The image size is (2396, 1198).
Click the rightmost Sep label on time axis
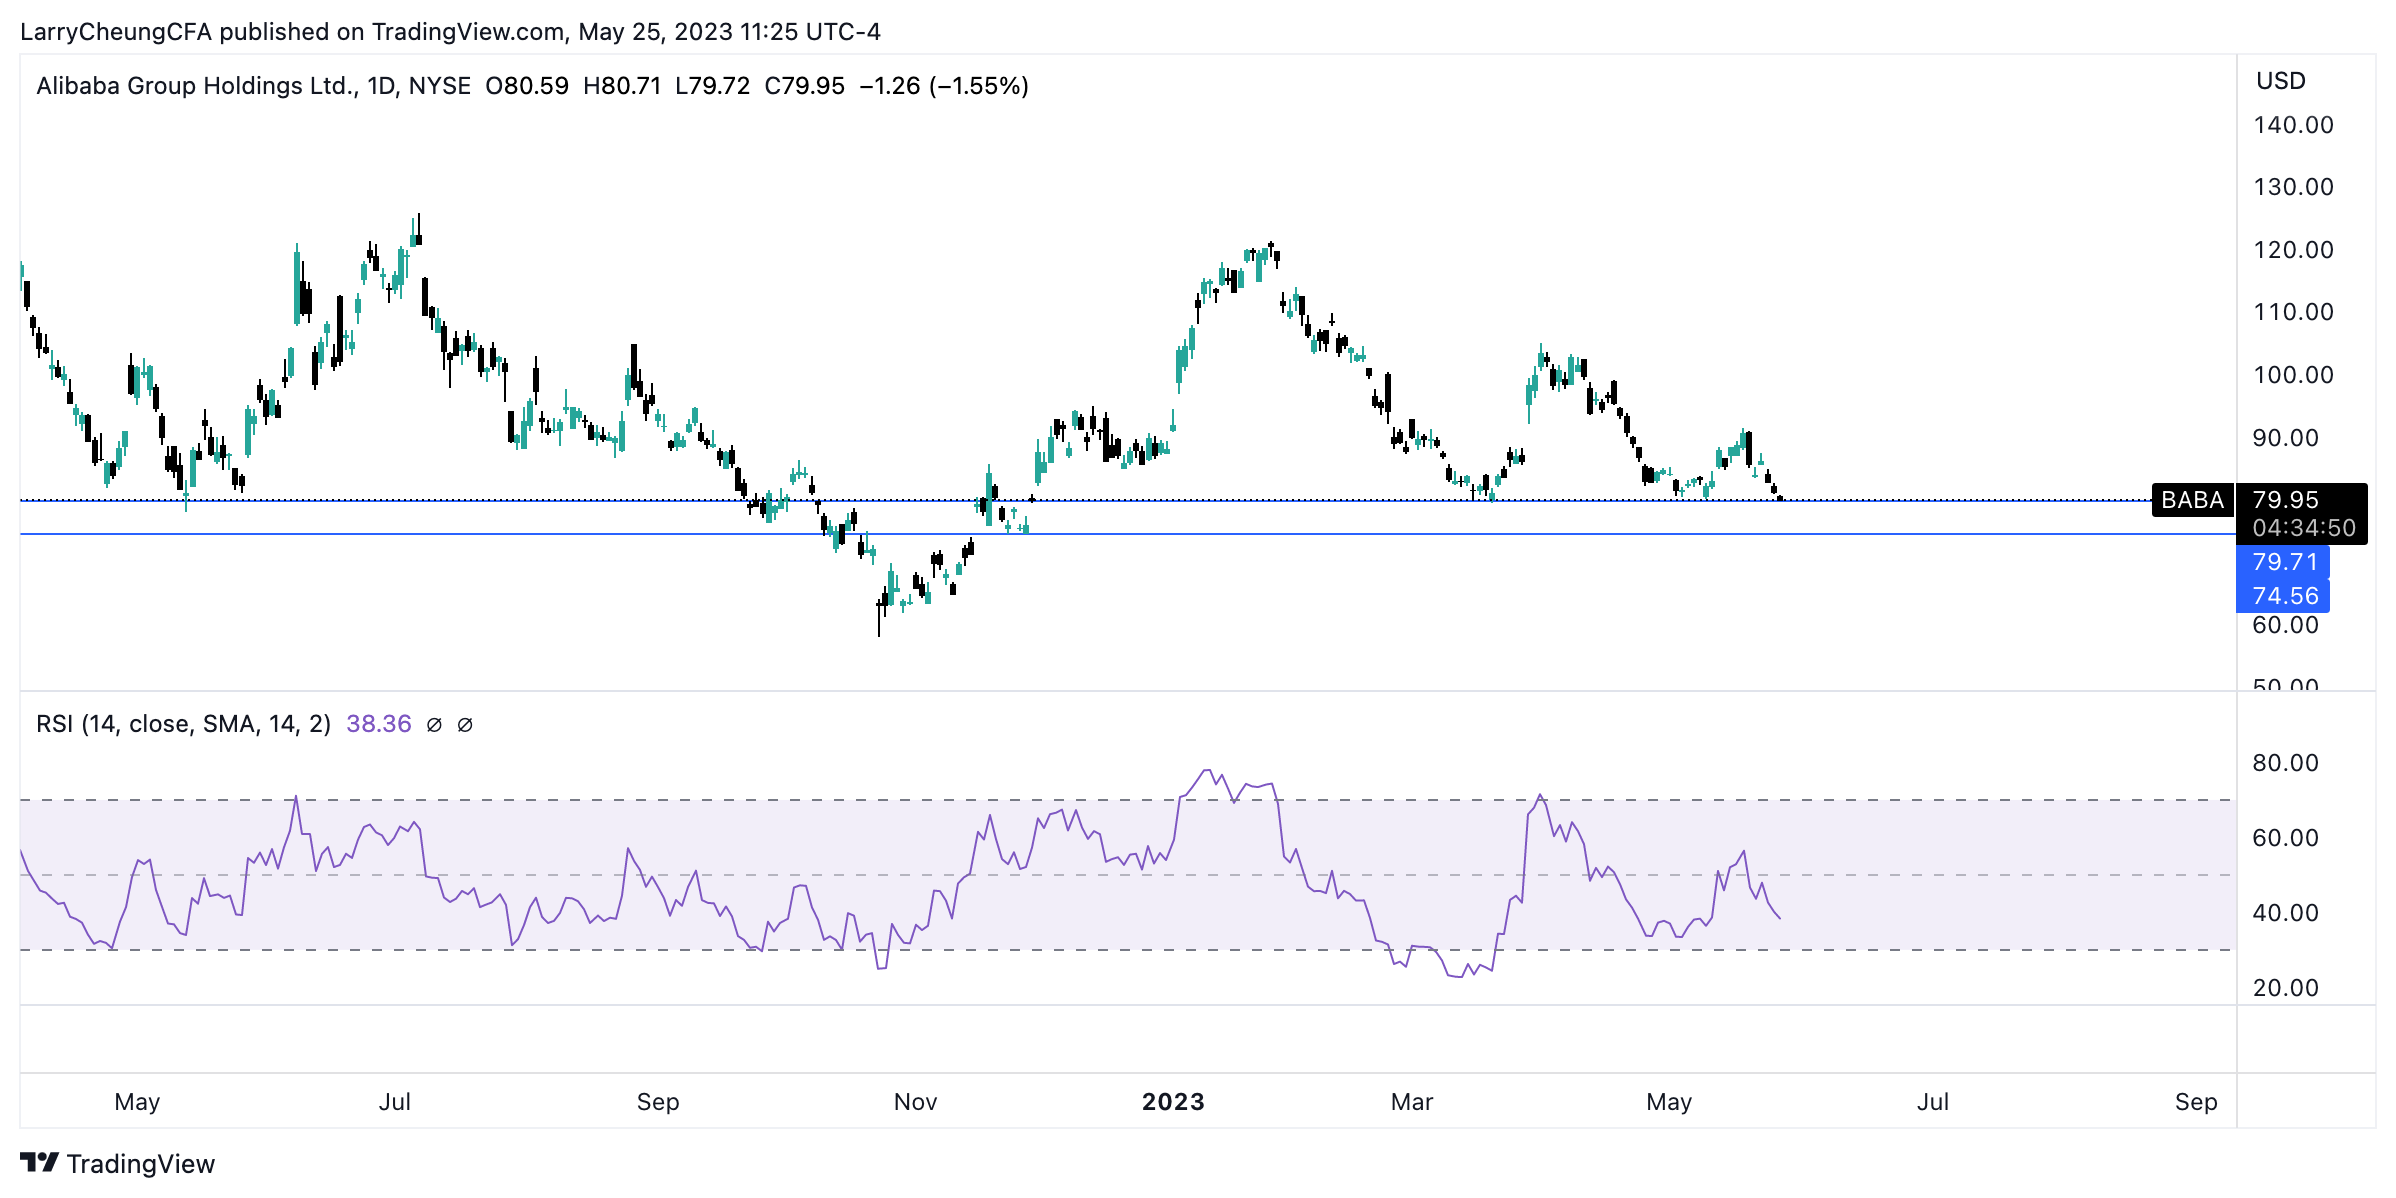click(2196, 1102)
